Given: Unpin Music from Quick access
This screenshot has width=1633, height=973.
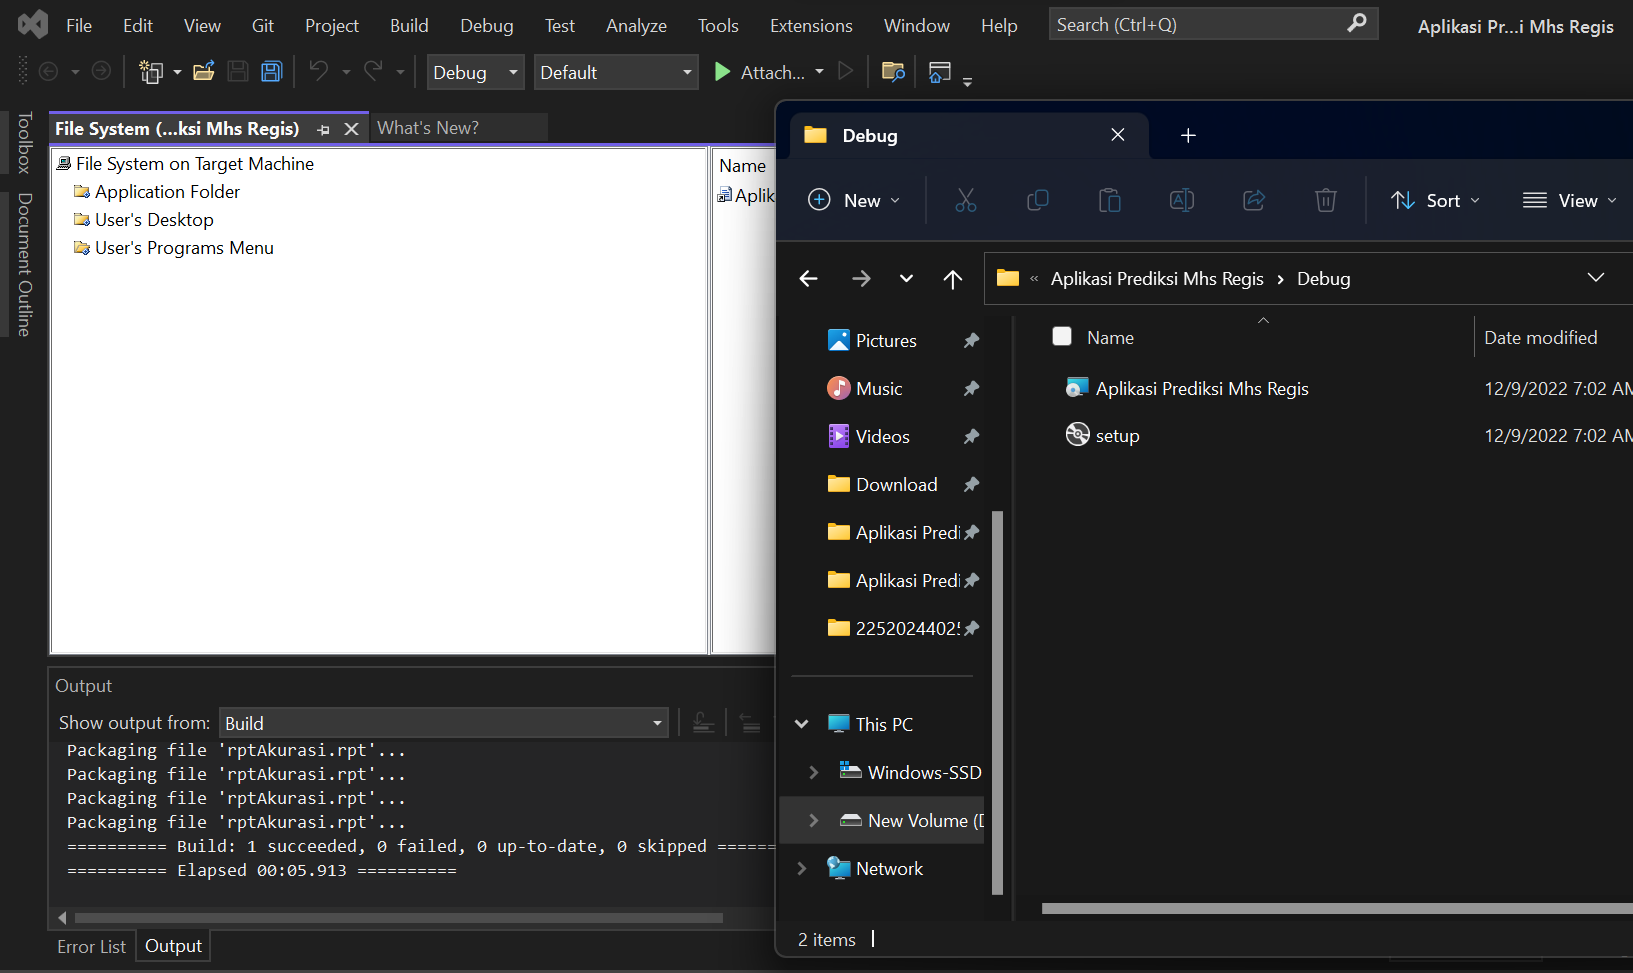Looking at the screenshot, I should point(971,389).
